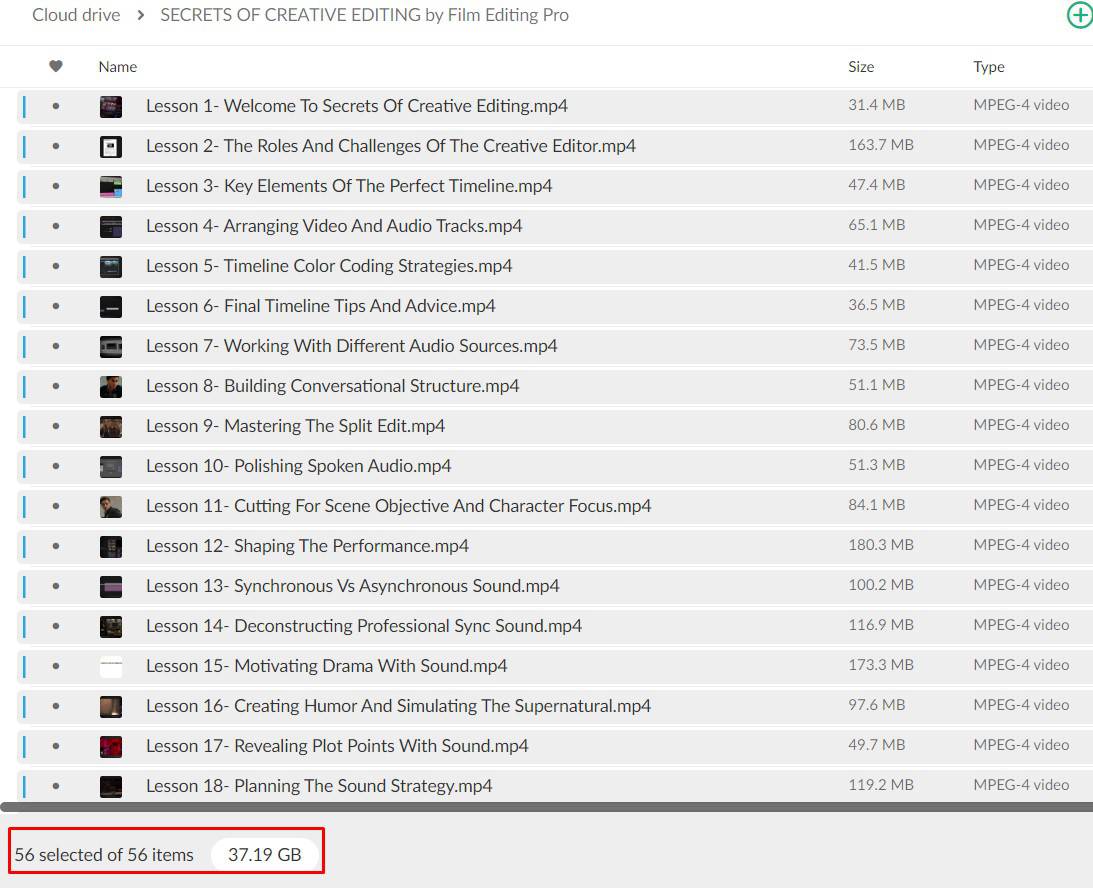1093x888 pixels.
Task: Open the SECRETS OF CREATIVE EDITING breadcrumb folder
Action: pos(364,15)
